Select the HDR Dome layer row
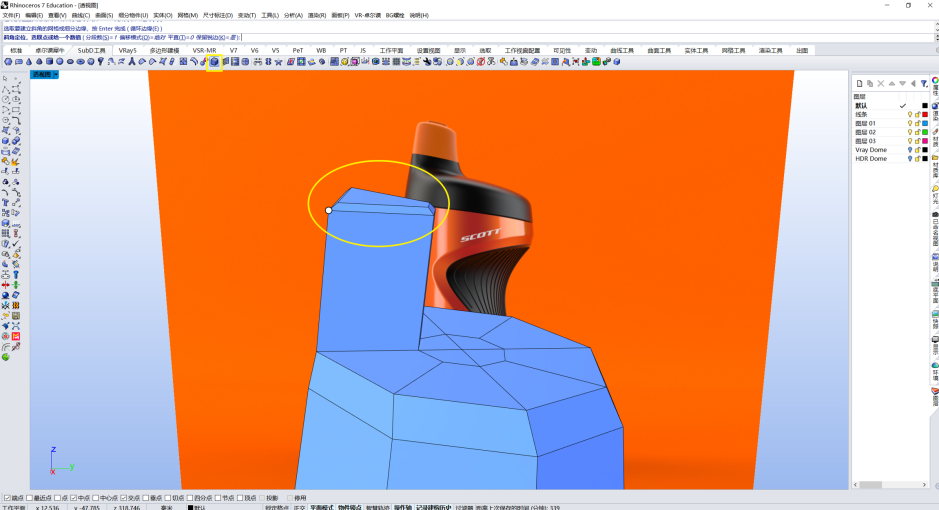The image size is (939, 510). 890,159
